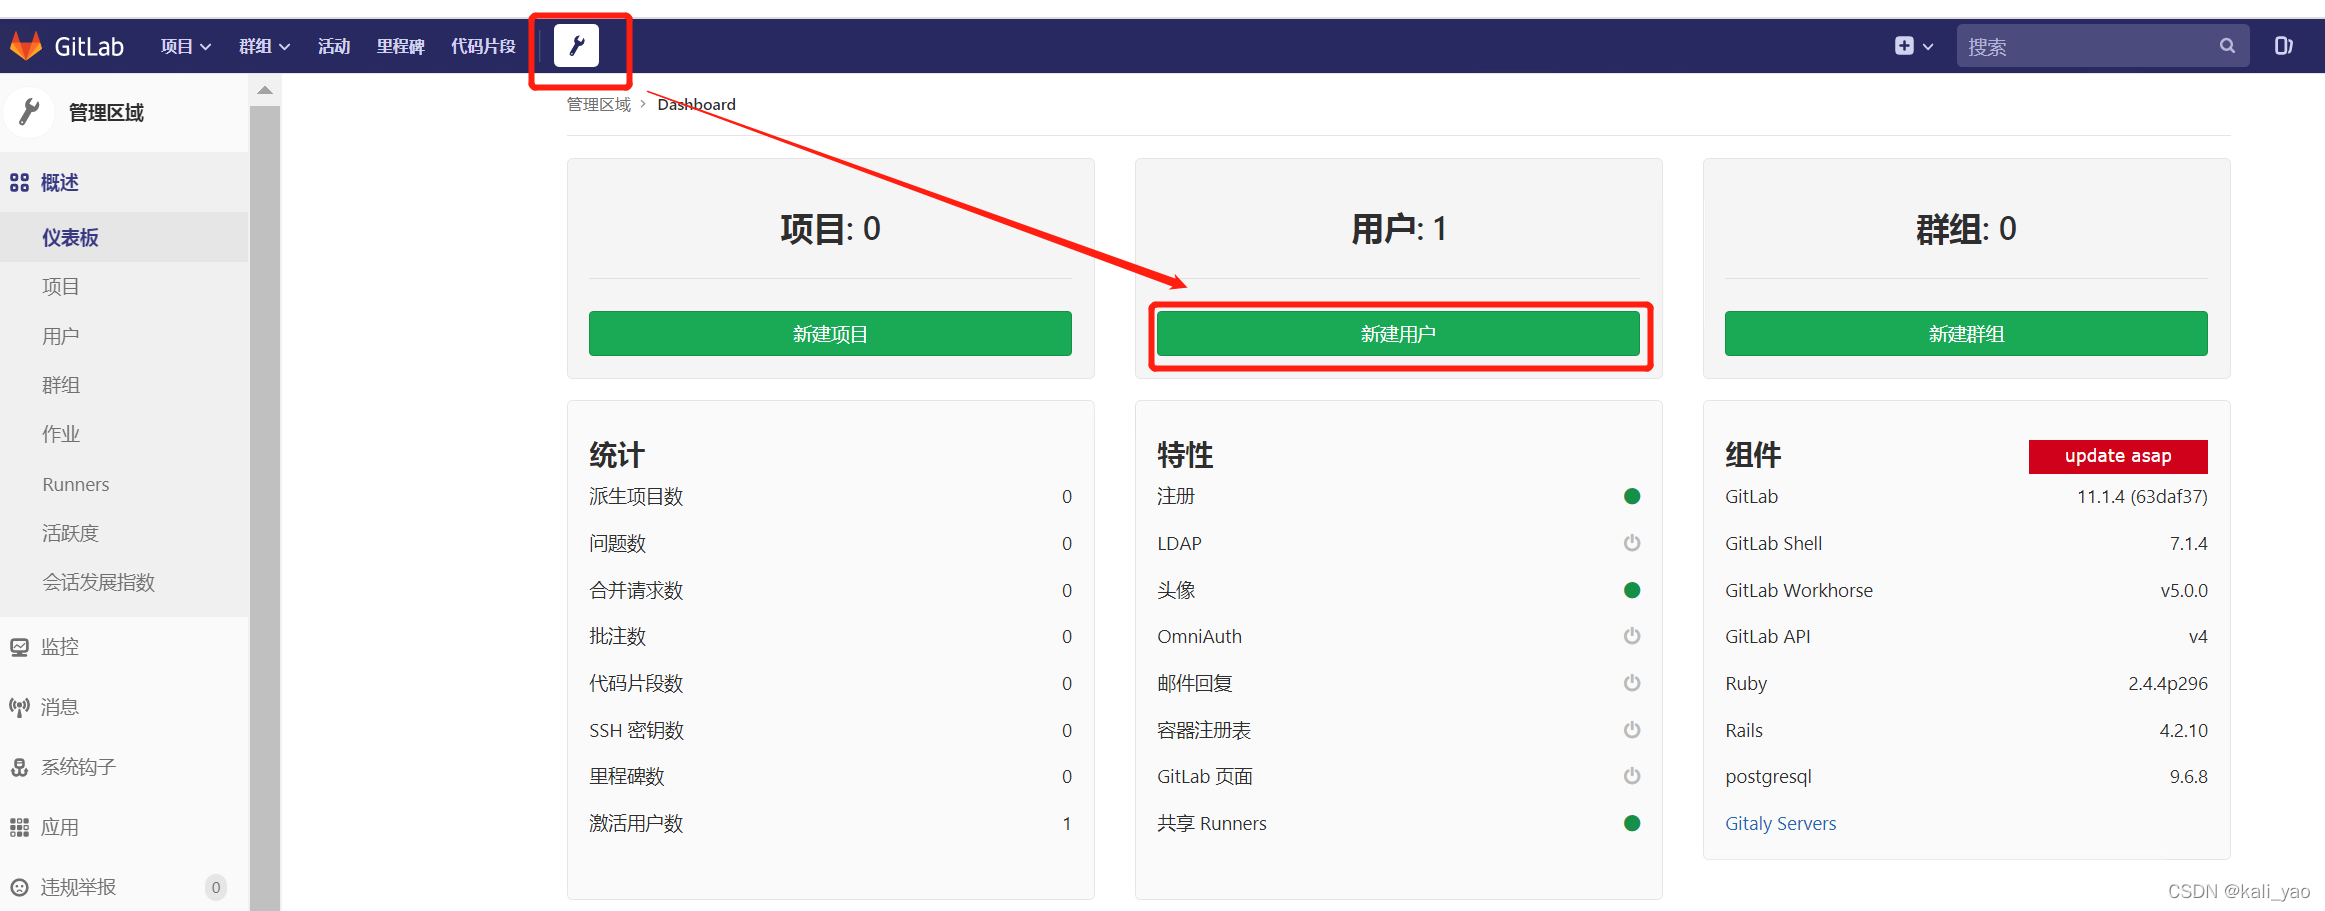Viewport: 2325px width, 911px height.
Task: Click the 消息 broadcast icon
Action: tap(19, 707)
